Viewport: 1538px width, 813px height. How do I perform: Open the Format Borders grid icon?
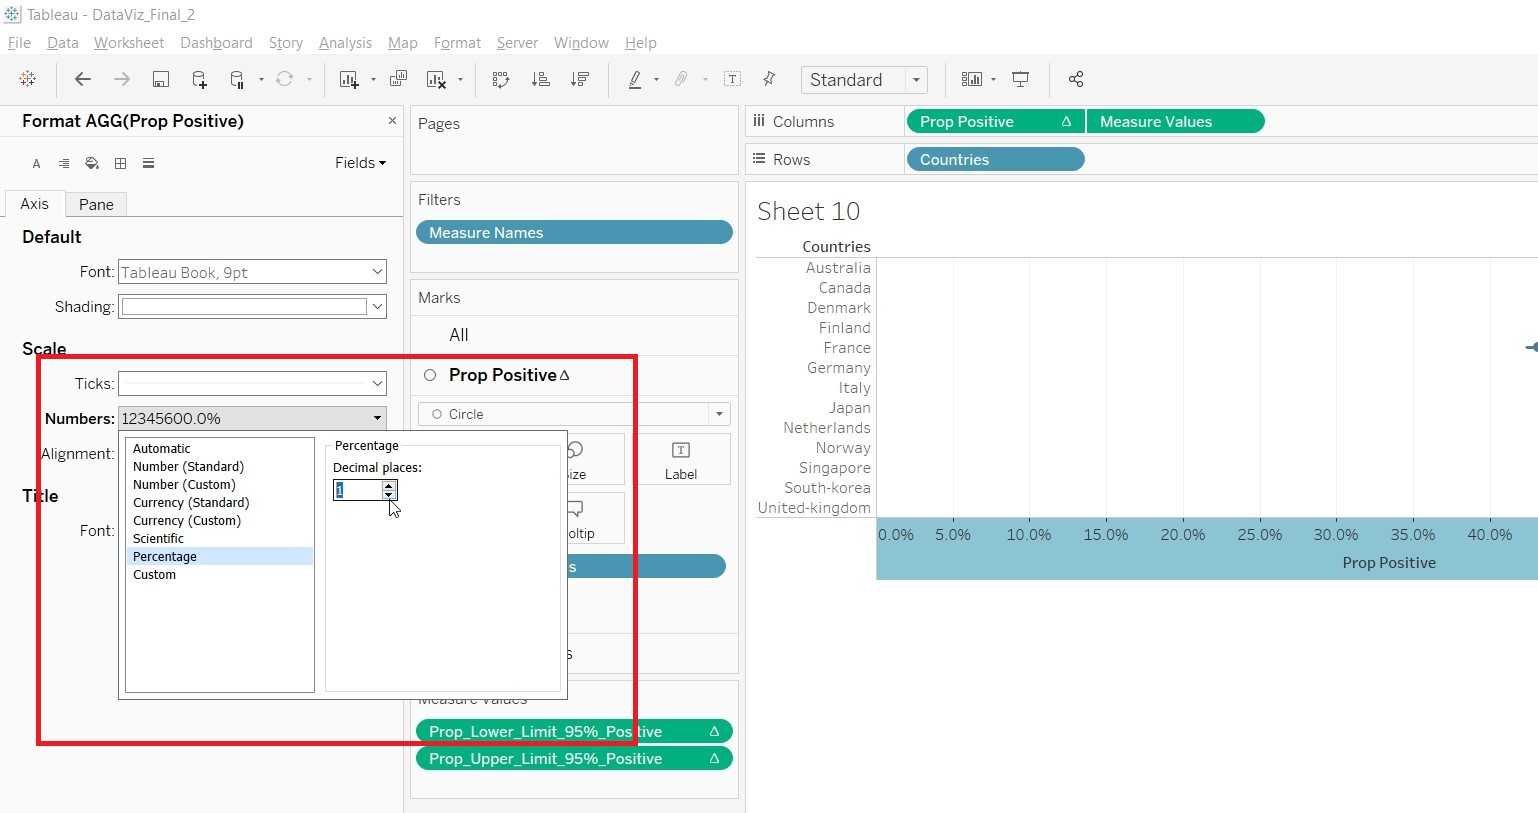(x=120, y=163)
